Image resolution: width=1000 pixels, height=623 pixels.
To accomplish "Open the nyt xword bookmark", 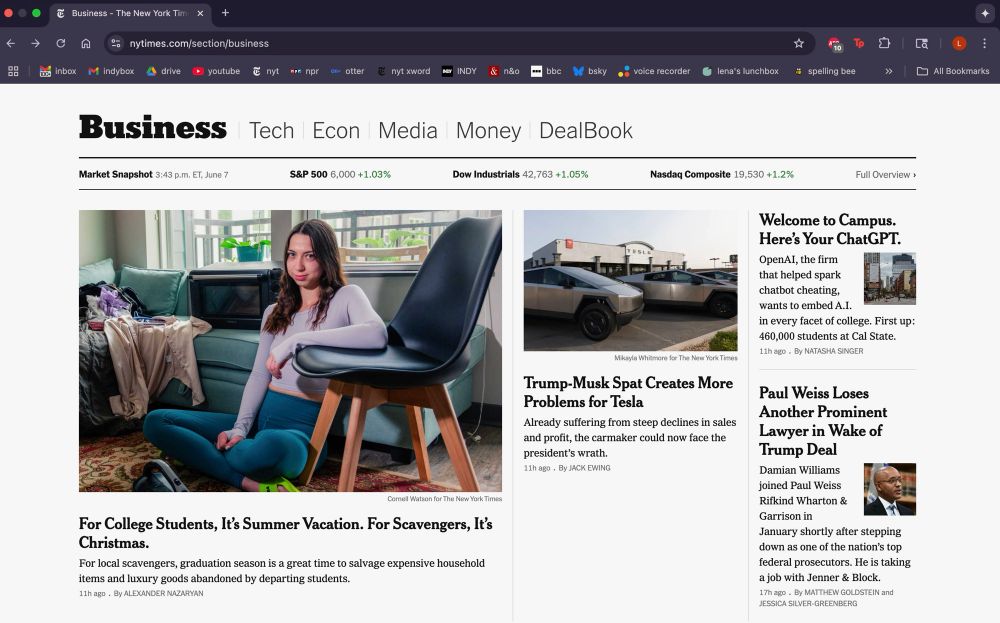I will (404, 71).
